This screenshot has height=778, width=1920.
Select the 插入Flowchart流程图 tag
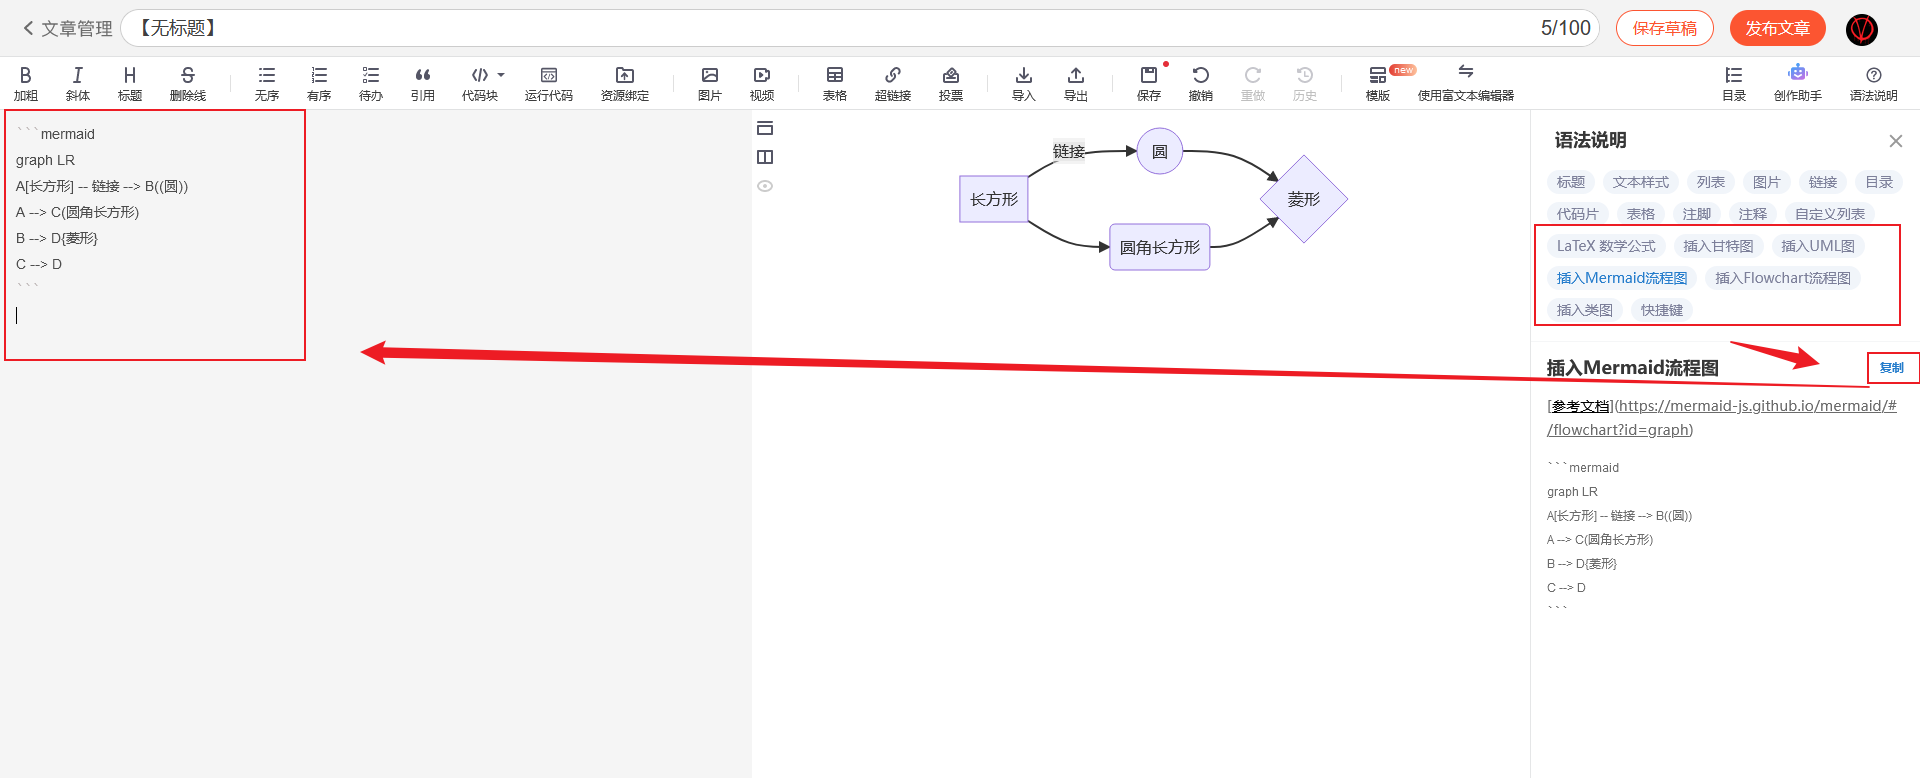coord(1783,278)
